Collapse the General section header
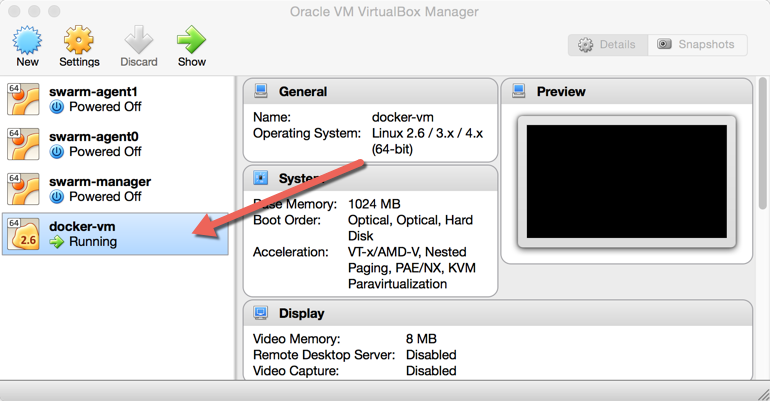The image size is (770, 401). click(x=303, y=92)
